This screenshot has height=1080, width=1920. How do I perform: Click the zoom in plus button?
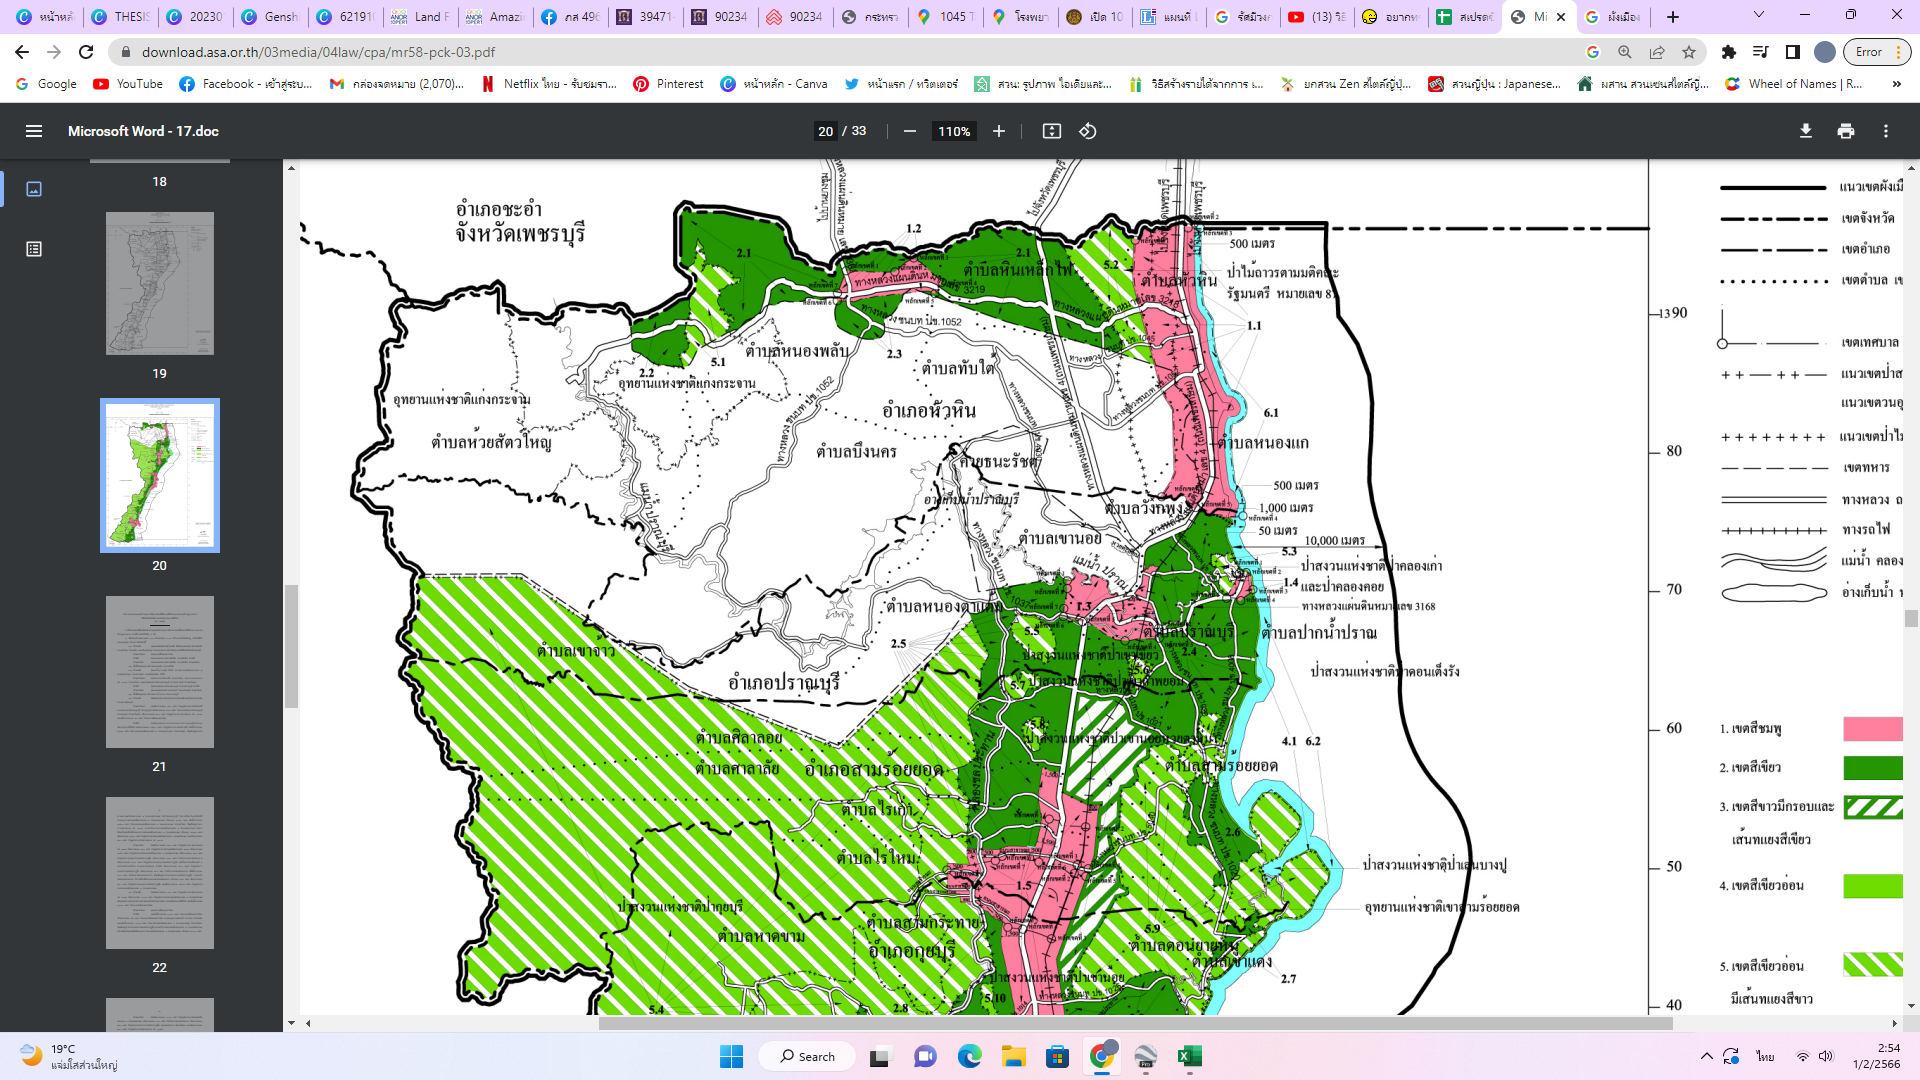click(998, 131)
